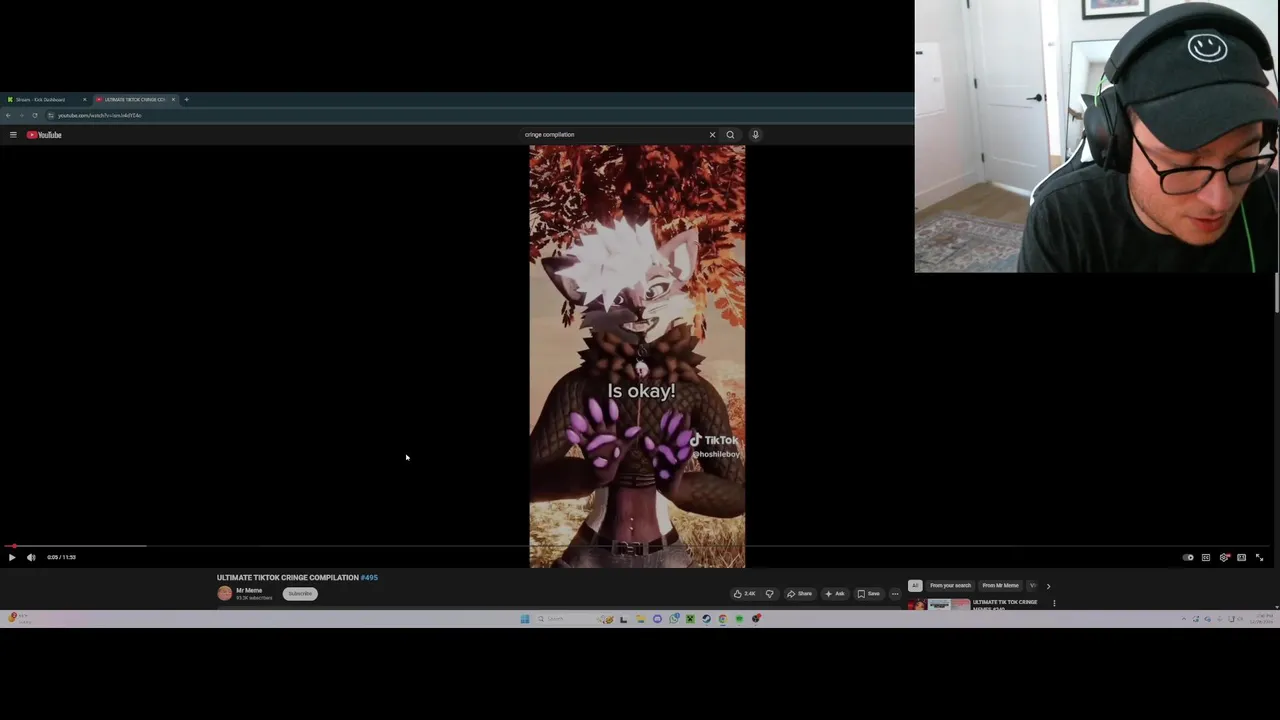Click the video frame to toggle playback

pos(637,356)
